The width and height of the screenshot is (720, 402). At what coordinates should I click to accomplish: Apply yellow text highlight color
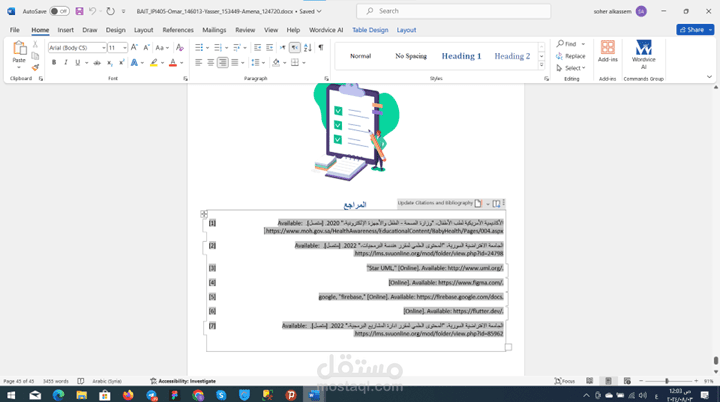click(154, 62)
